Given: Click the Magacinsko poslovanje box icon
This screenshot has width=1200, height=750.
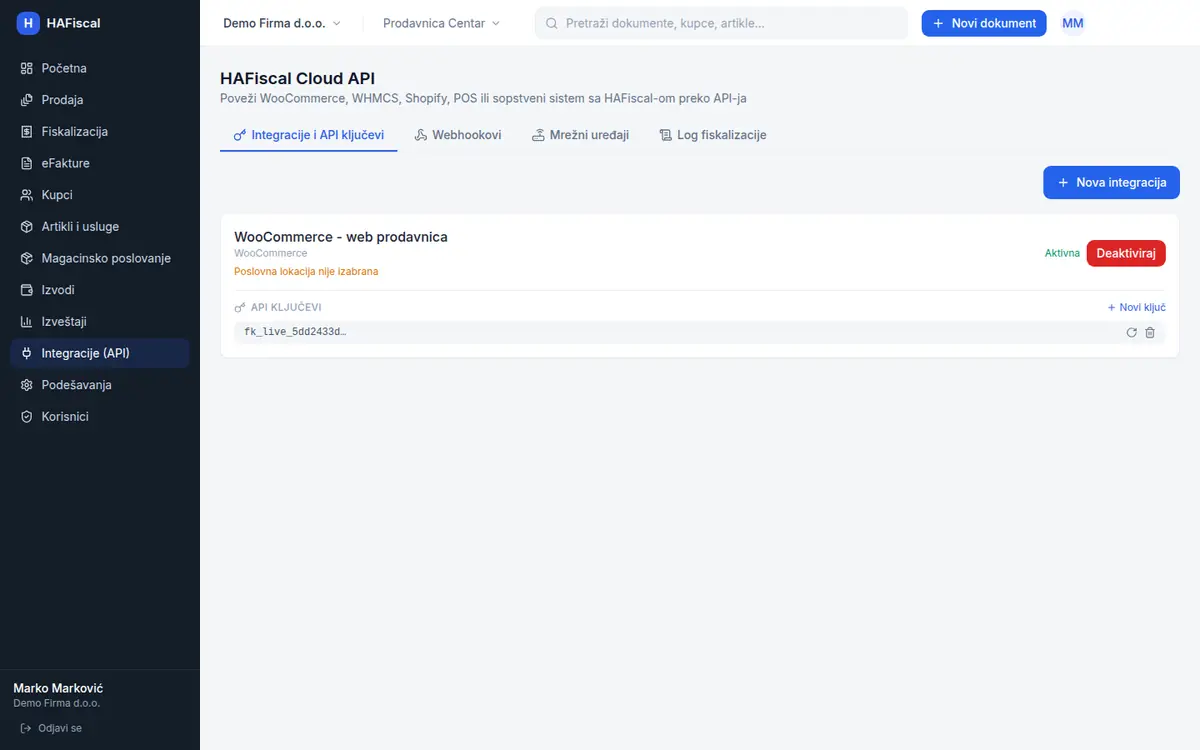Looking at the screenshot, I should pyautogui.click(x=27, y=258).
